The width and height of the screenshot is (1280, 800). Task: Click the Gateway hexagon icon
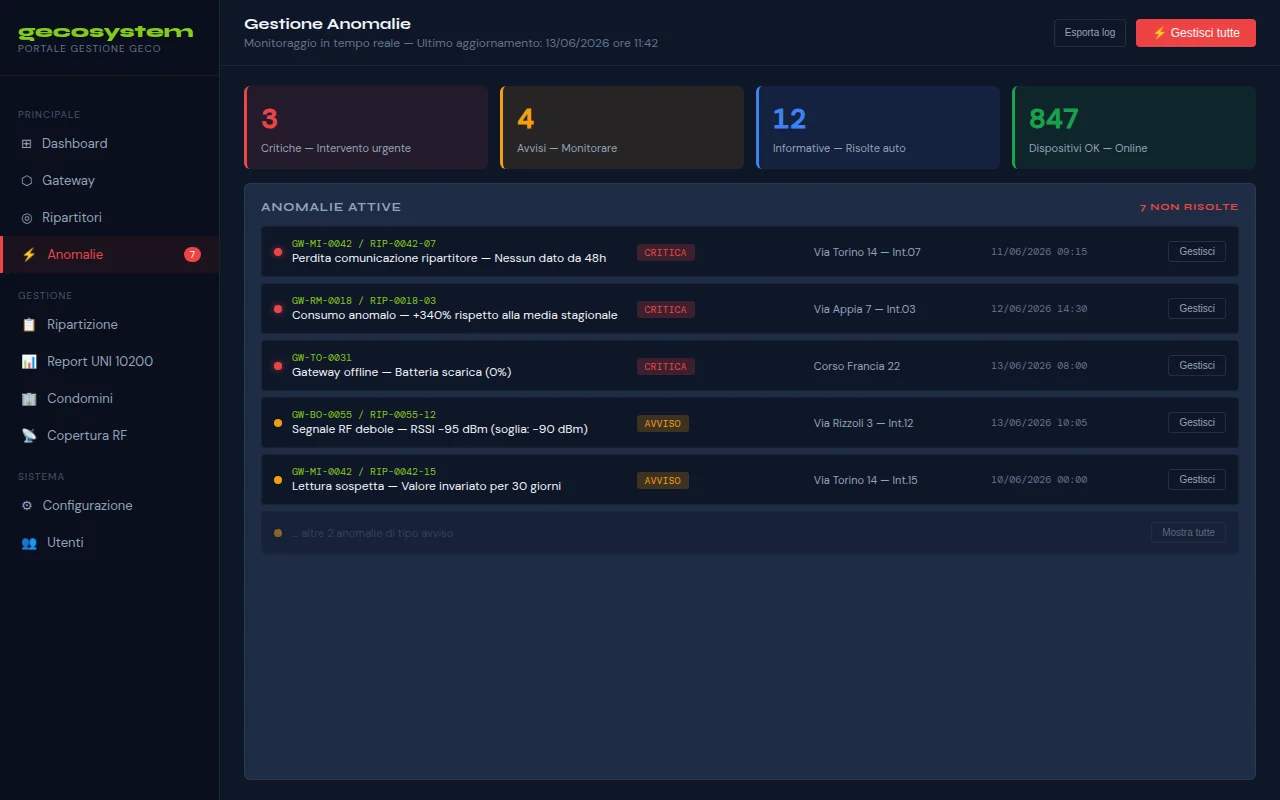27,181
